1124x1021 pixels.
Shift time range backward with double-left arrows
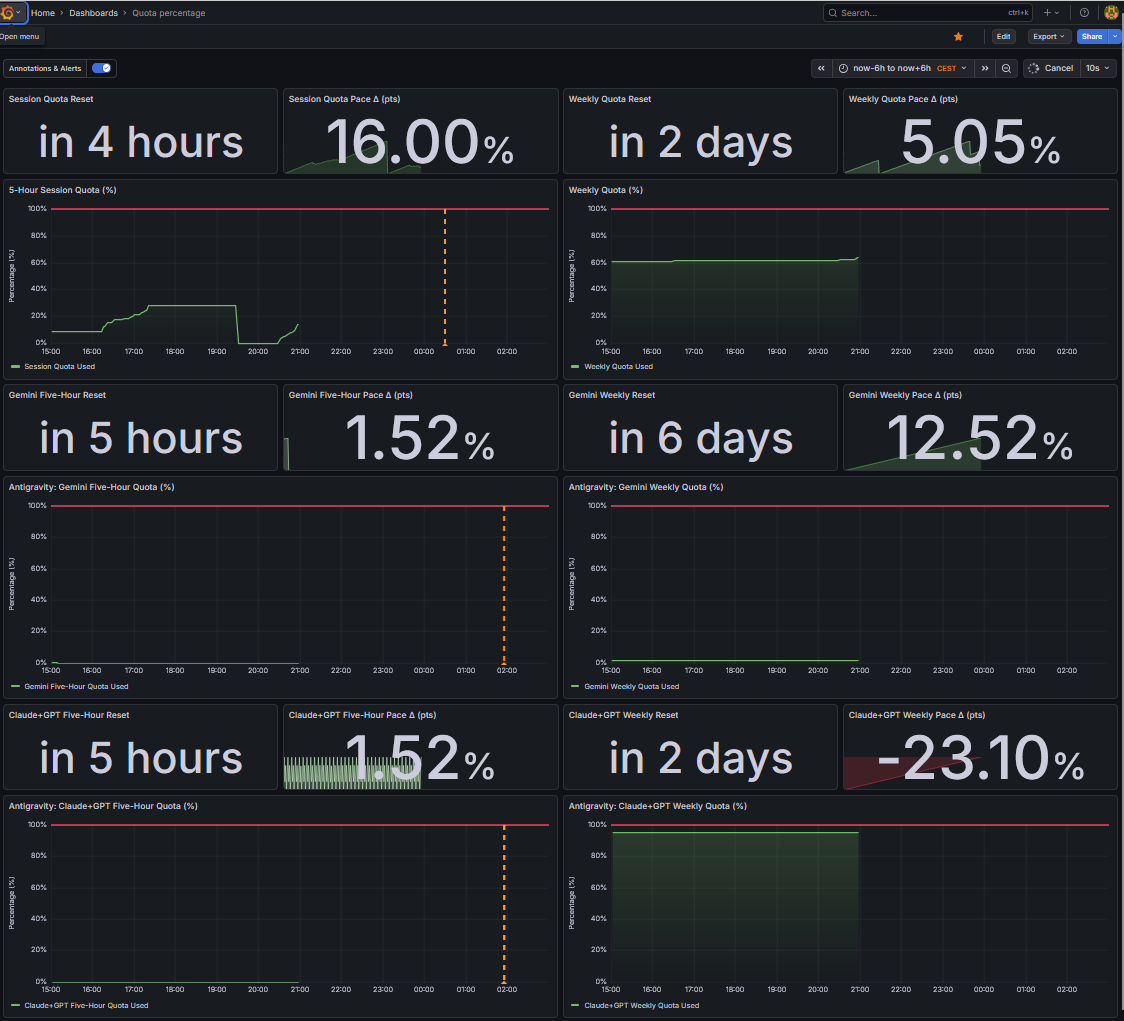coord(821,68)
